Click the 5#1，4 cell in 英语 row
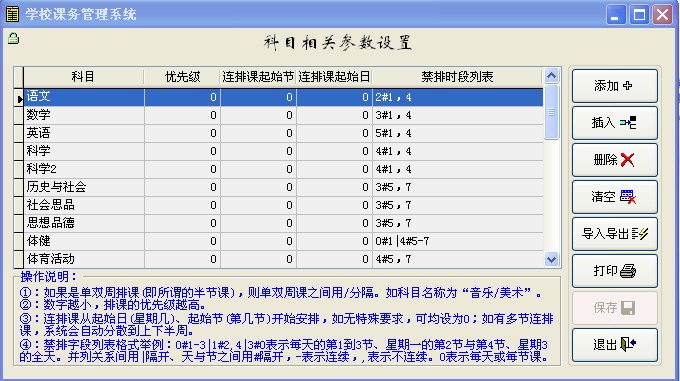This screenshot has width=680, height=381. point(458,133)
